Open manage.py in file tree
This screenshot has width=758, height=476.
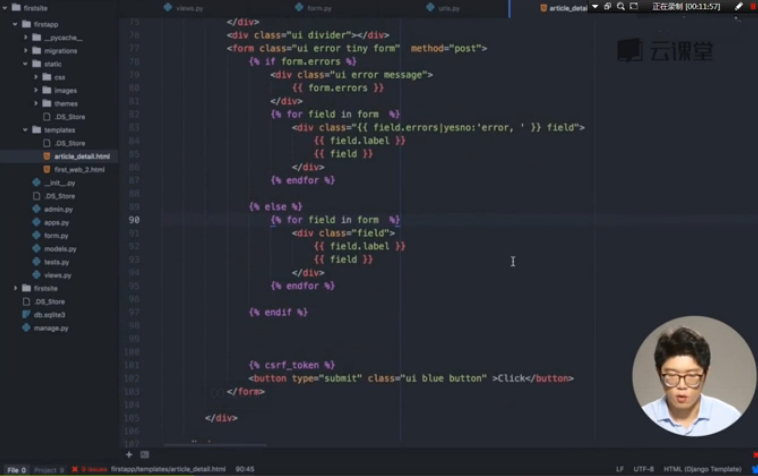point(51,328)
